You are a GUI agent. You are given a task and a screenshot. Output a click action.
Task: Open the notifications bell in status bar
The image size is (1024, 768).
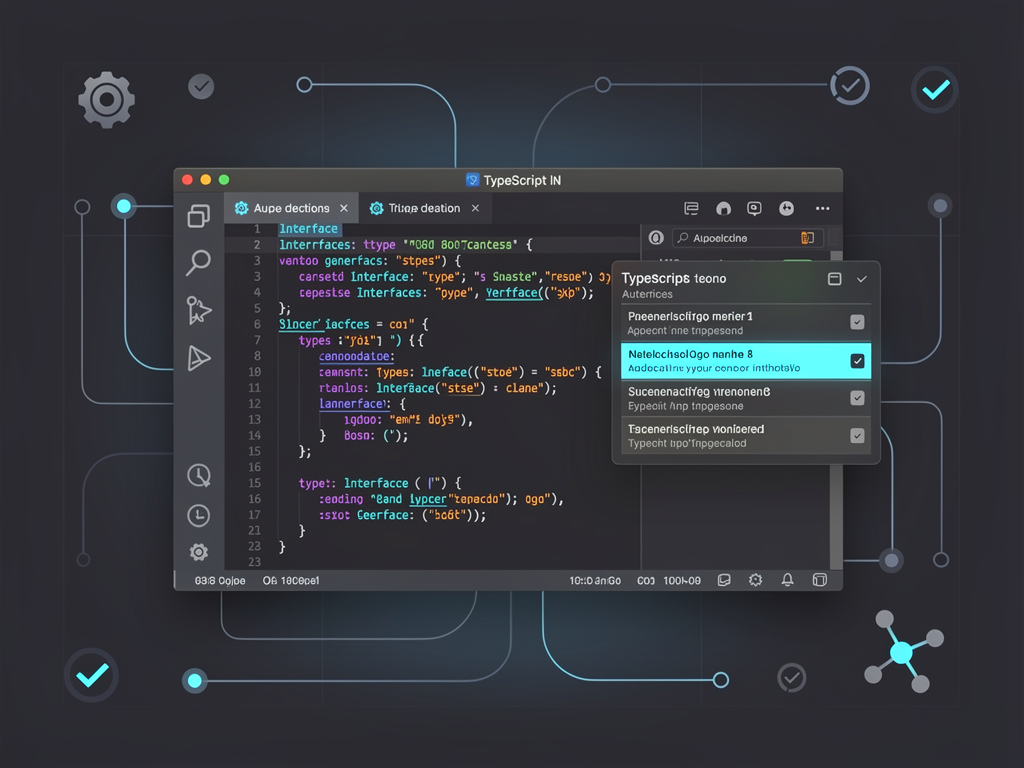pyautogui.click(x=788, y=580)
